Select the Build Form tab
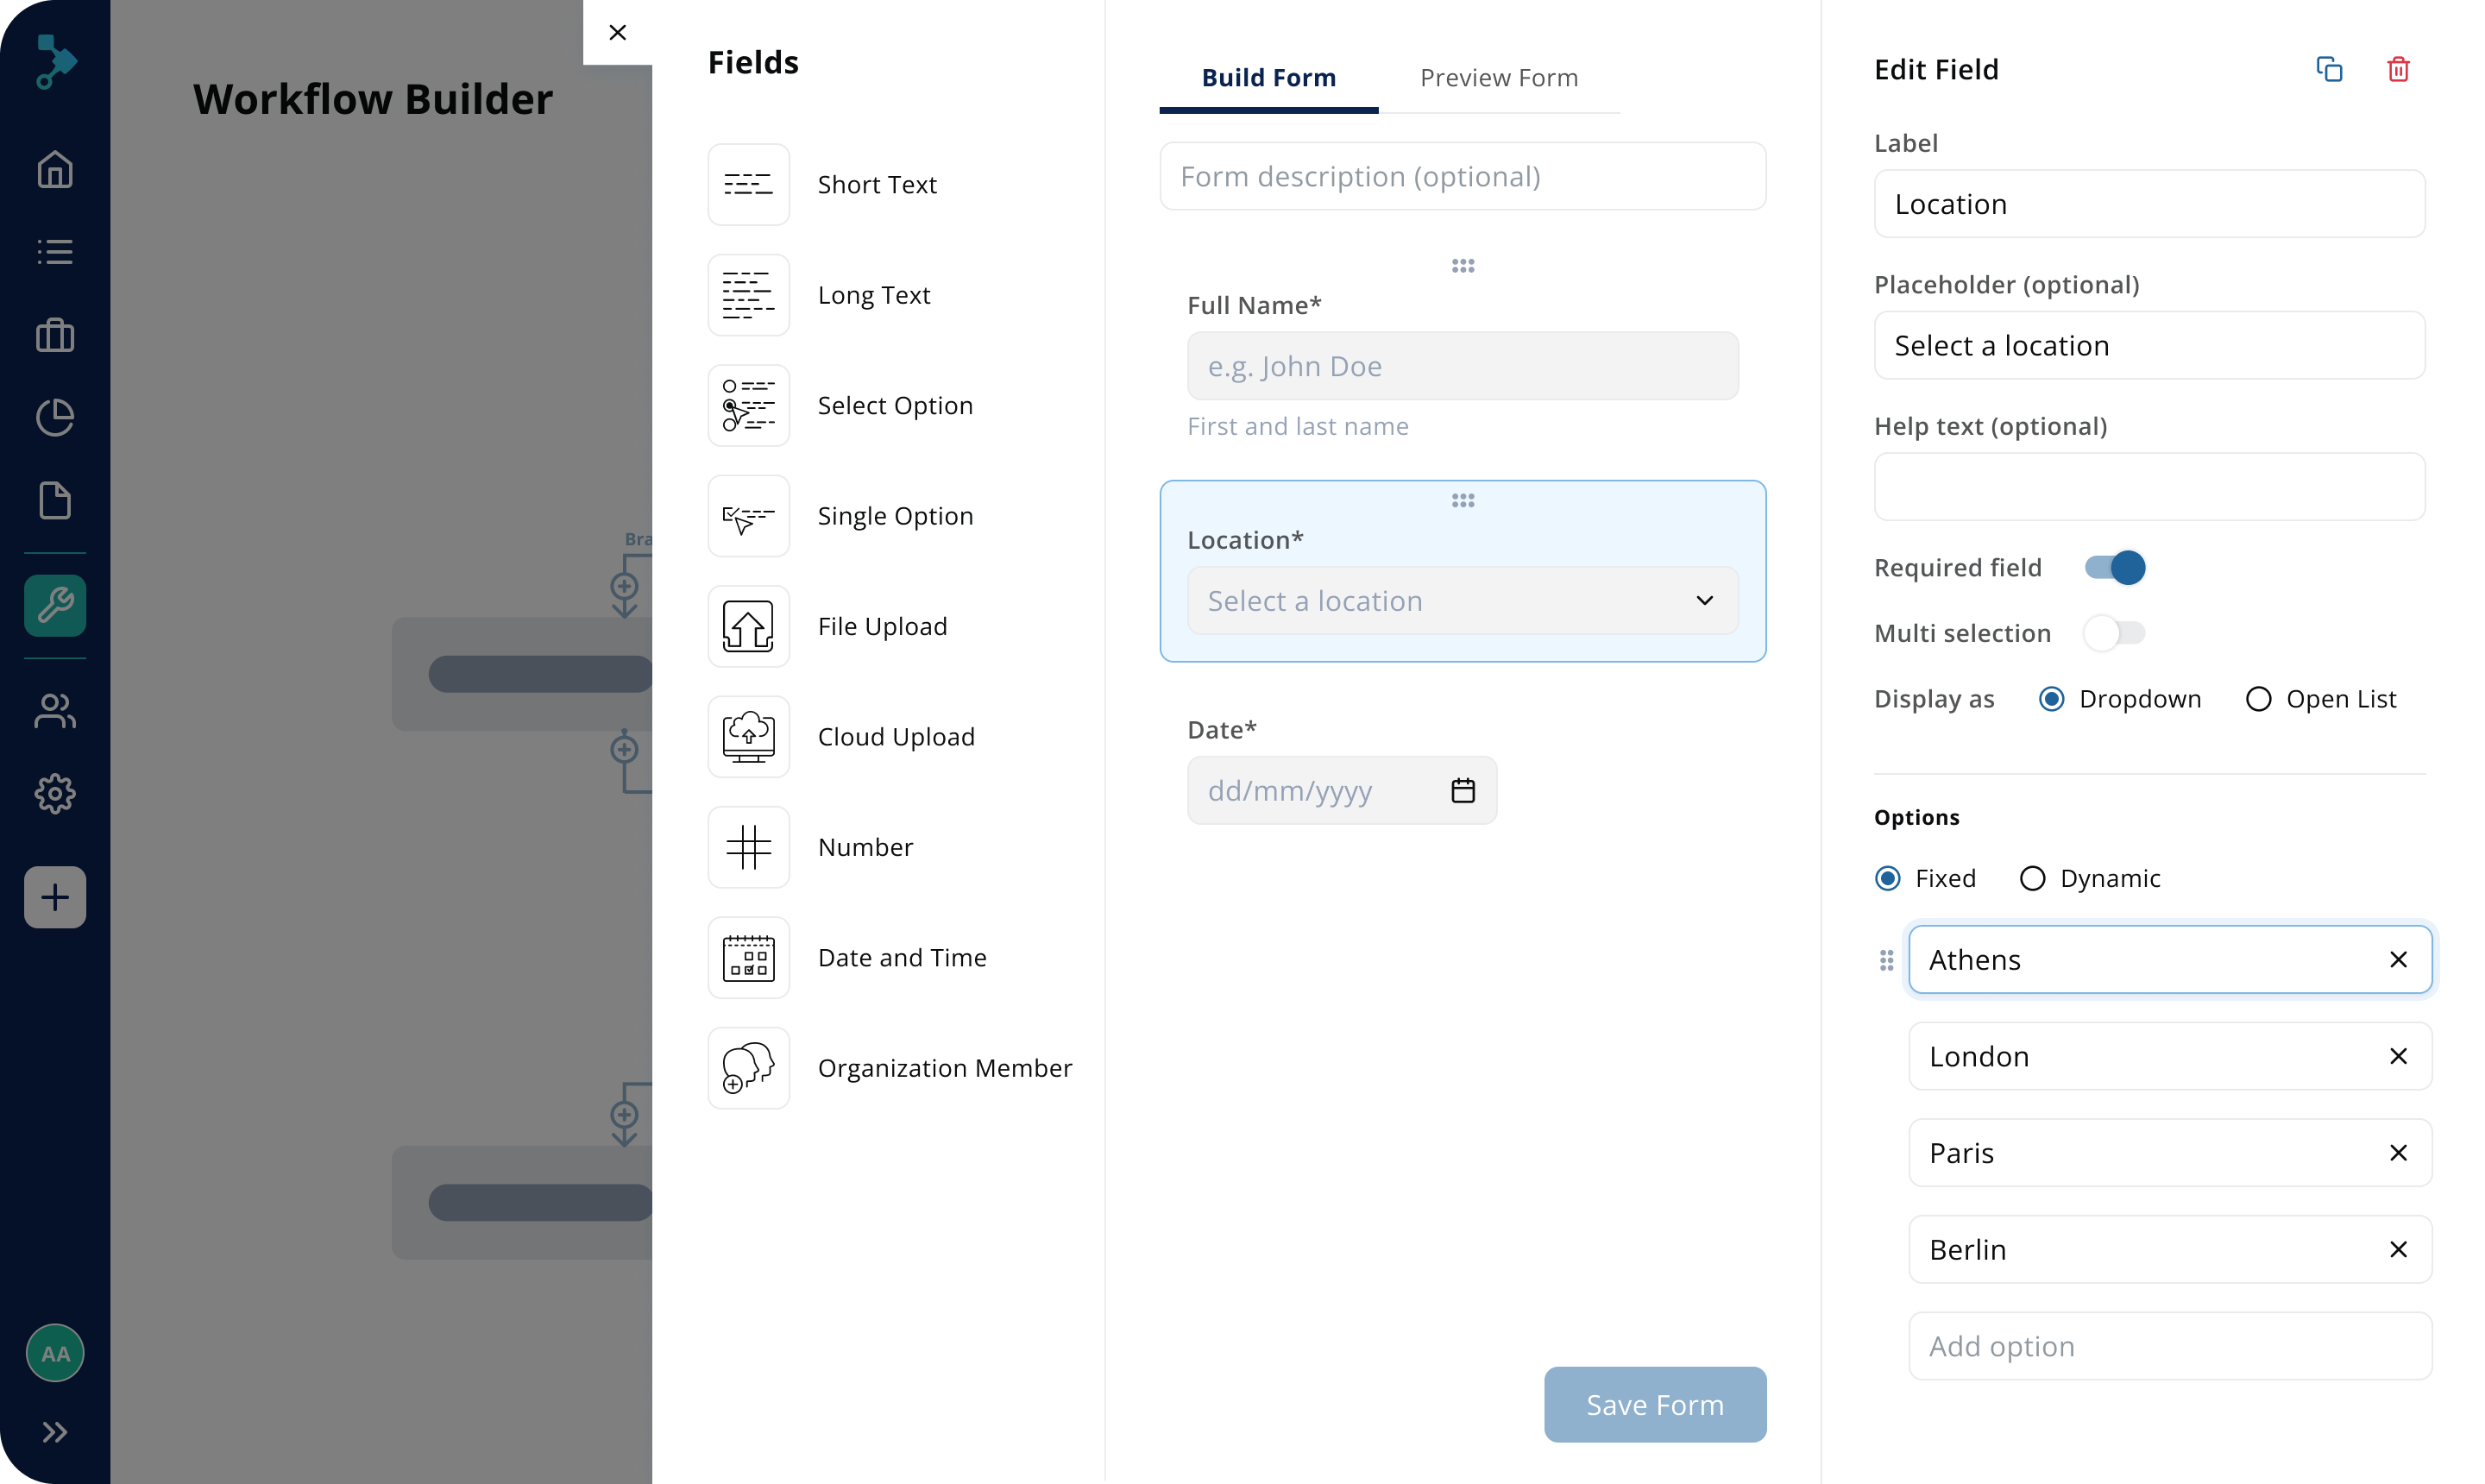This screenshot has height=1484, width=2485. 1268,78
